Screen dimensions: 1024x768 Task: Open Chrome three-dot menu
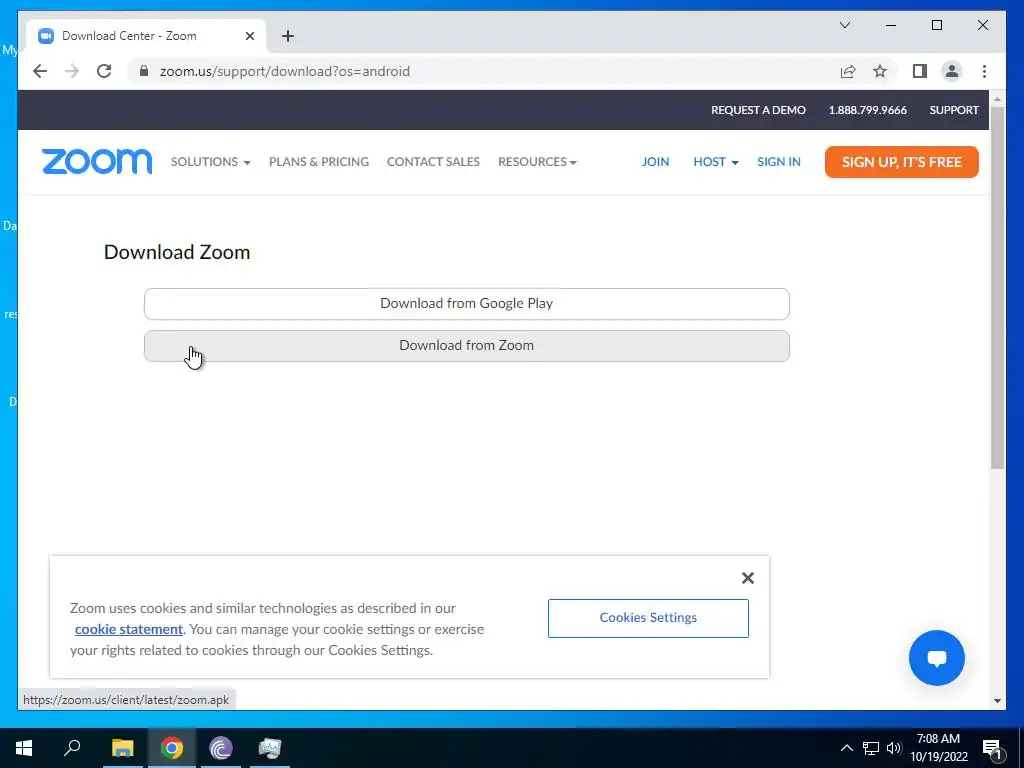tap(984, 71)
